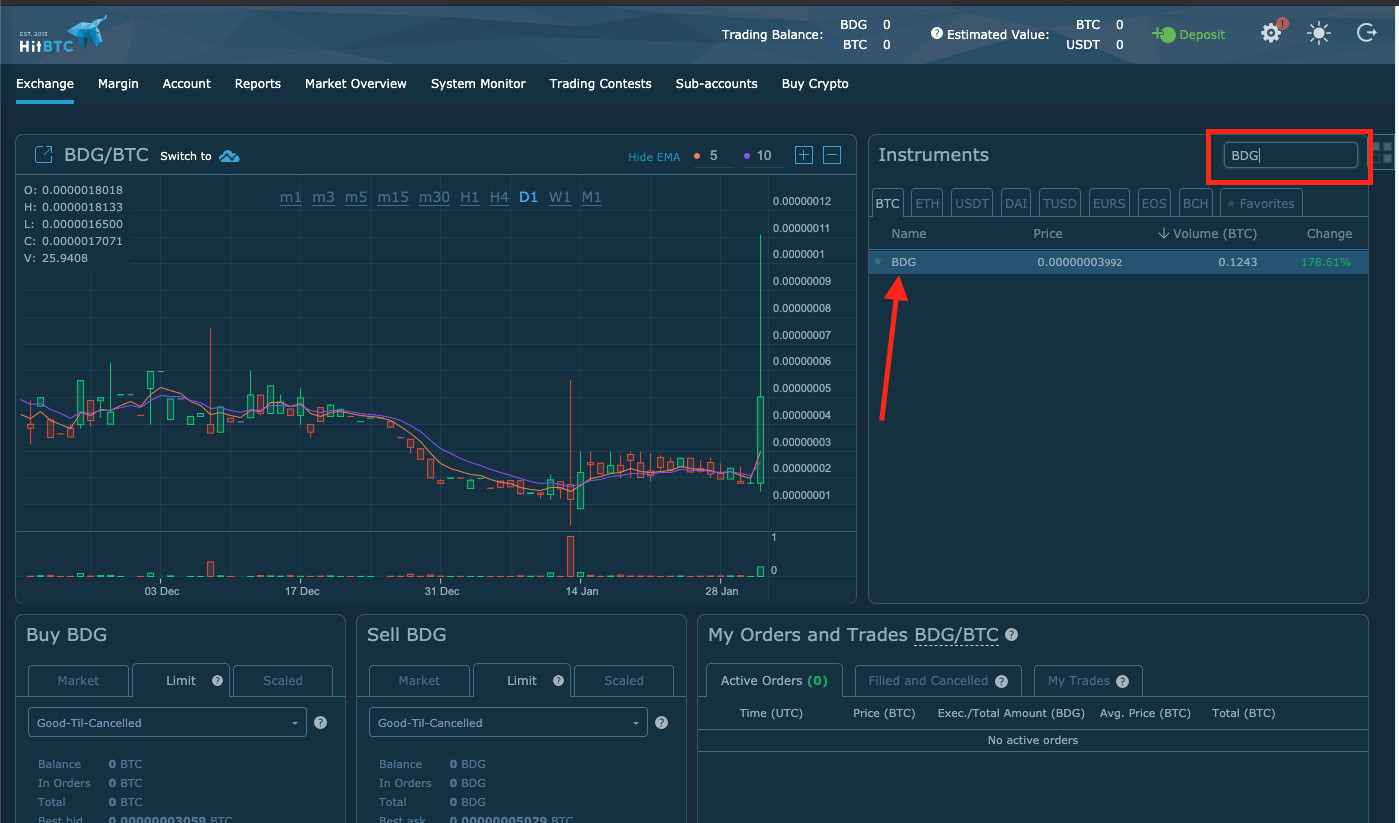This screenshot has width=1399, height=823.
Task: Open Exchange menu
Action: pos(45,84)
